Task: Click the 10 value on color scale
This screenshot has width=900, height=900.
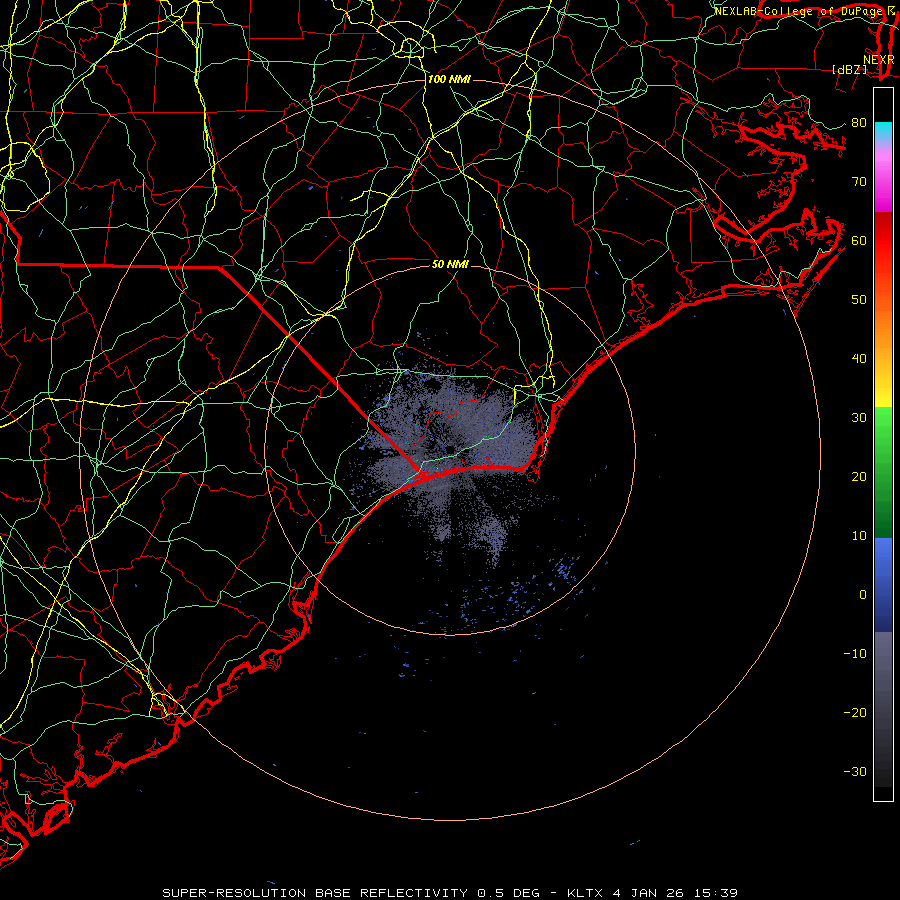Action: tap(859, 536)
